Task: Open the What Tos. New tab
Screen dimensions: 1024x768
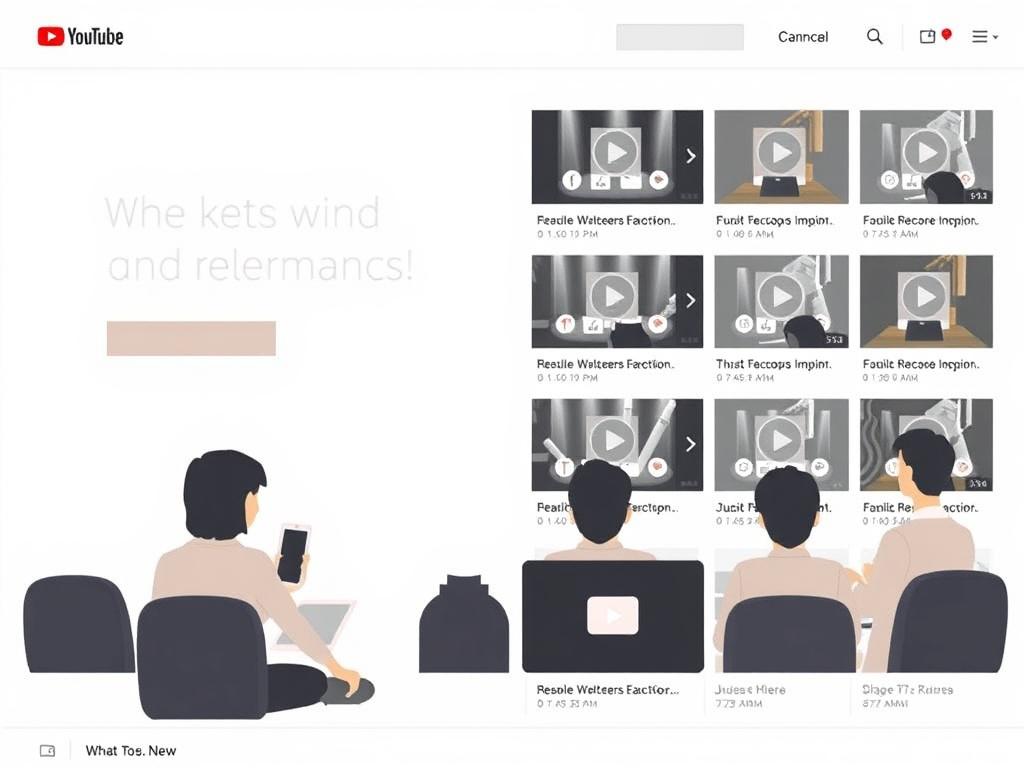Action: (131, 750)
